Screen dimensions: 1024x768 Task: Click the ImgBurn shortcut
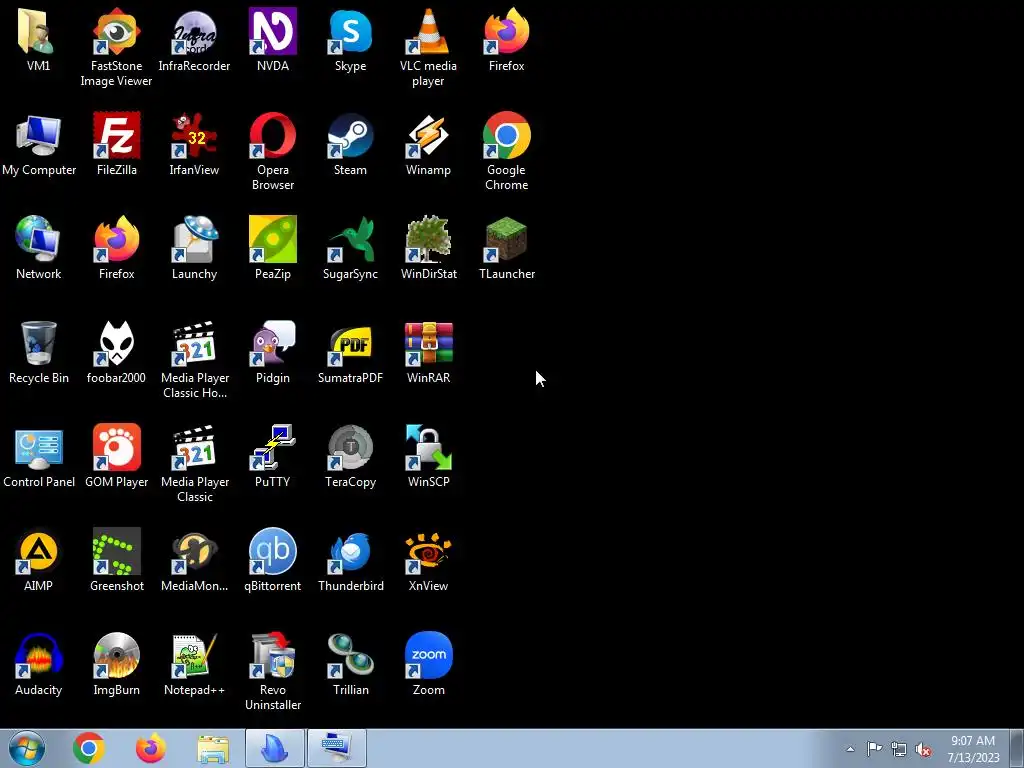116,655
